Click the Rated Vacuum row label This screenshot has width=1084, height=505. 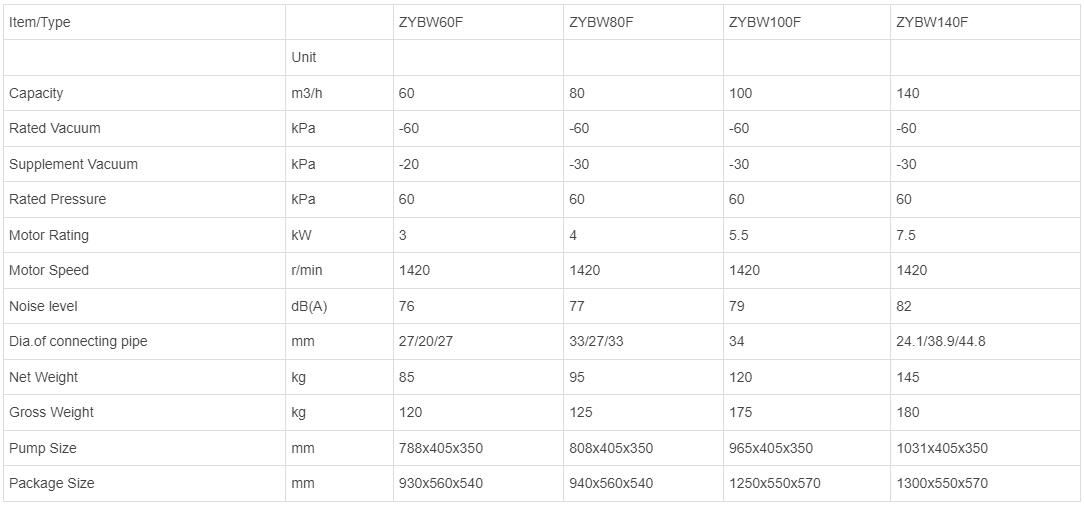(55, 128)
